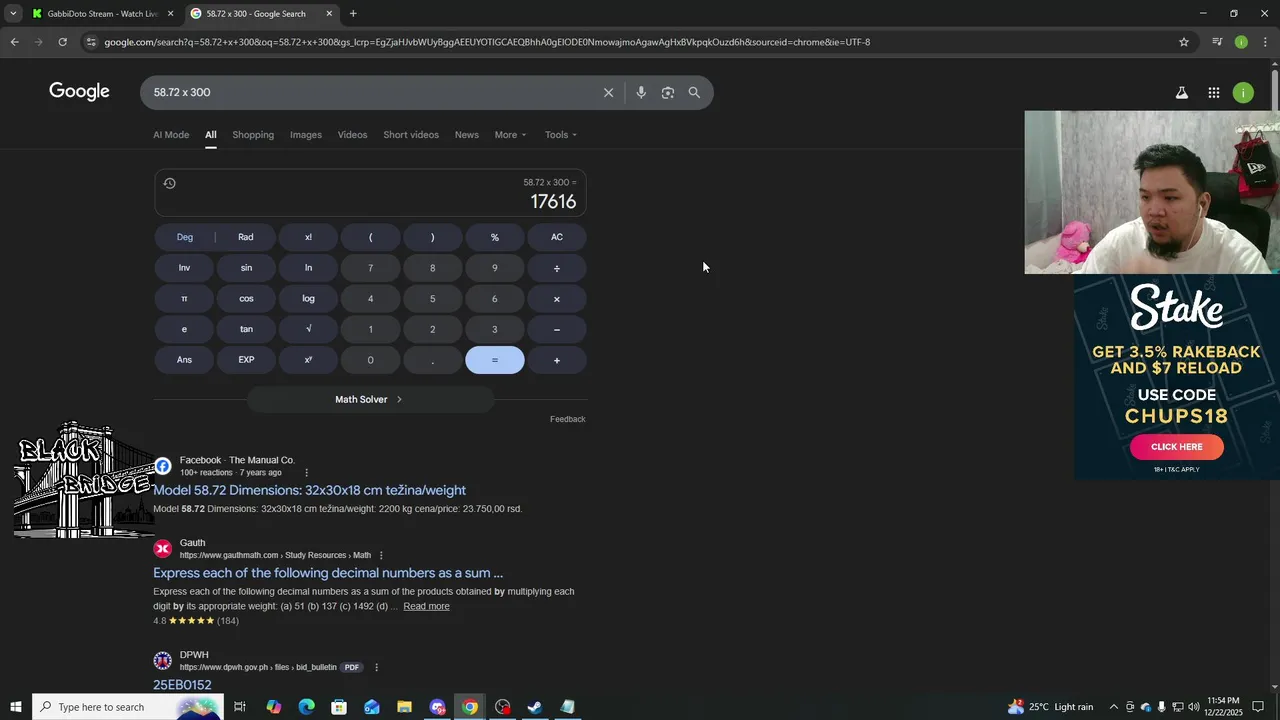
Task: Click the calculator 7 key
Action: point(370,268)
